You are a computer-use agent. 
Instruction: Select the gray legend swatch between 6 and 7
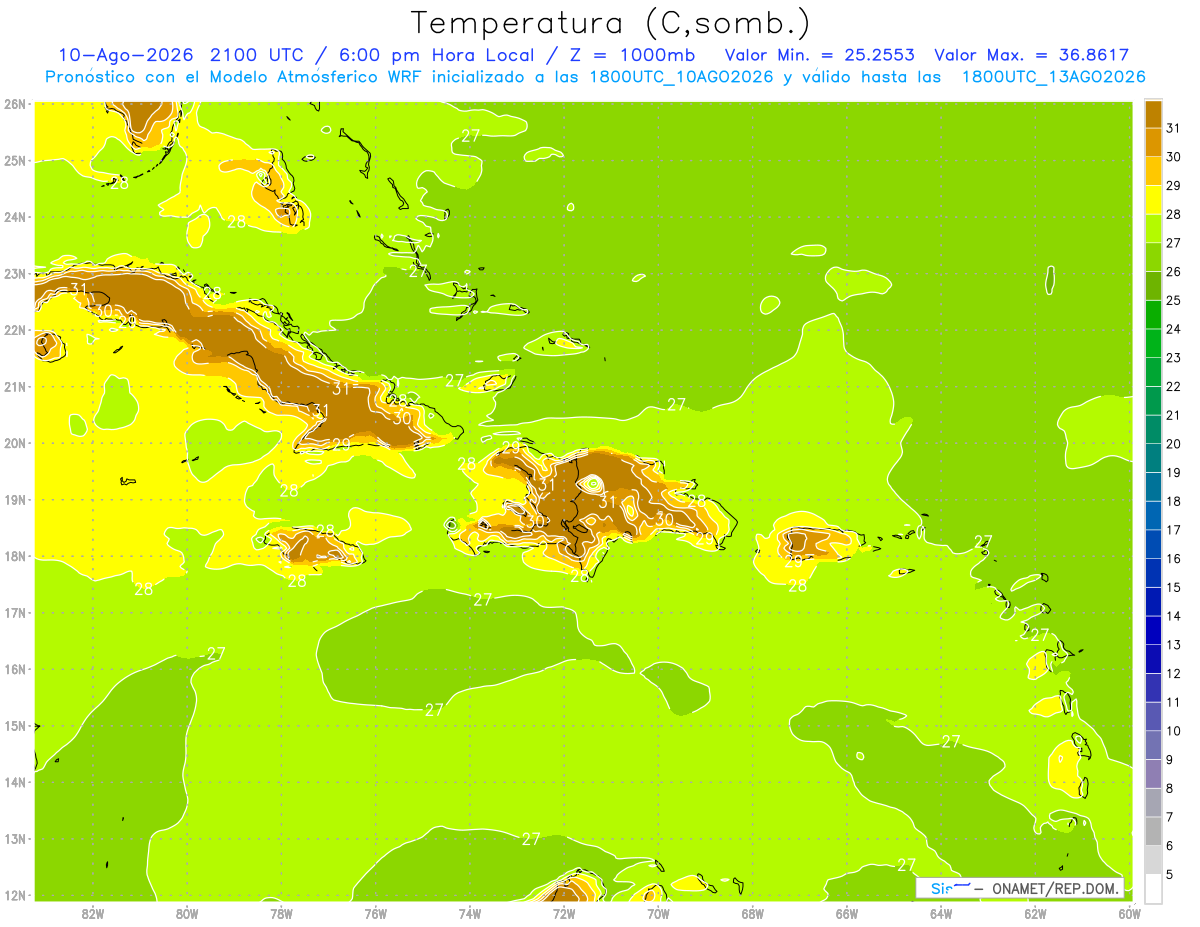pyautogui.click(x=1153, y=831)
